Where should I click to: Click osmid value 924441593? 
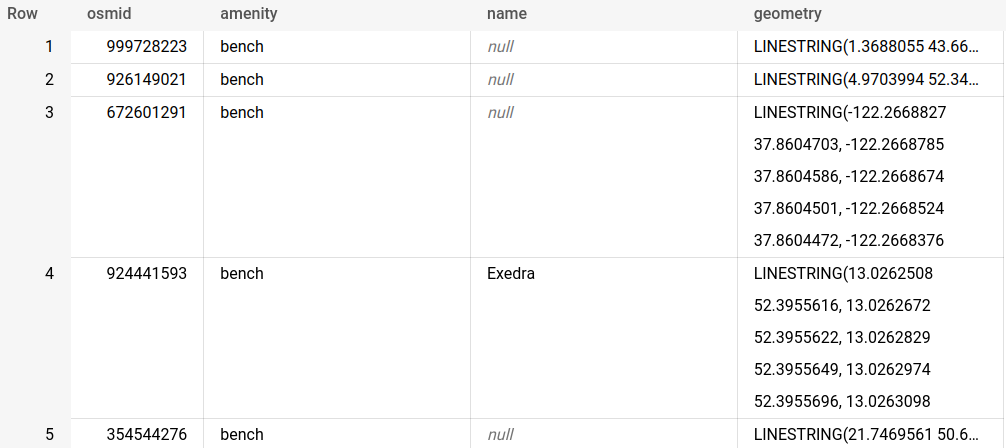[146, 274]
